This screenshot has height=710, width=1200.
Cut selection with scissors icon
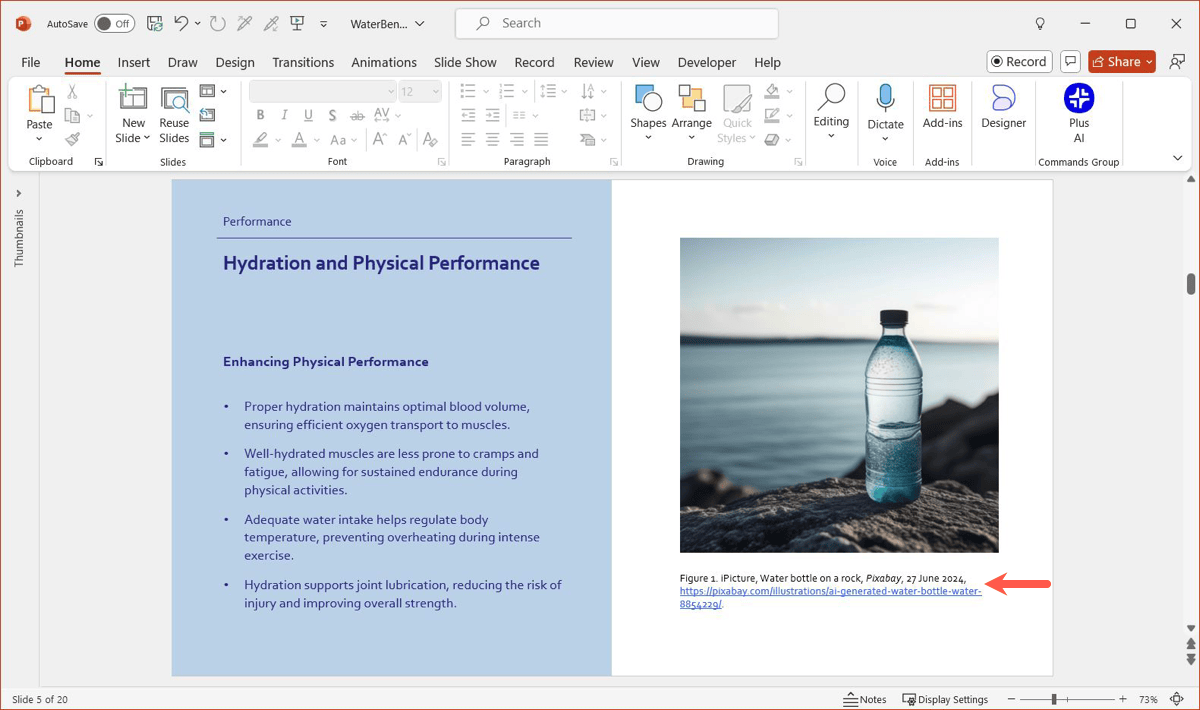[72, 91]
